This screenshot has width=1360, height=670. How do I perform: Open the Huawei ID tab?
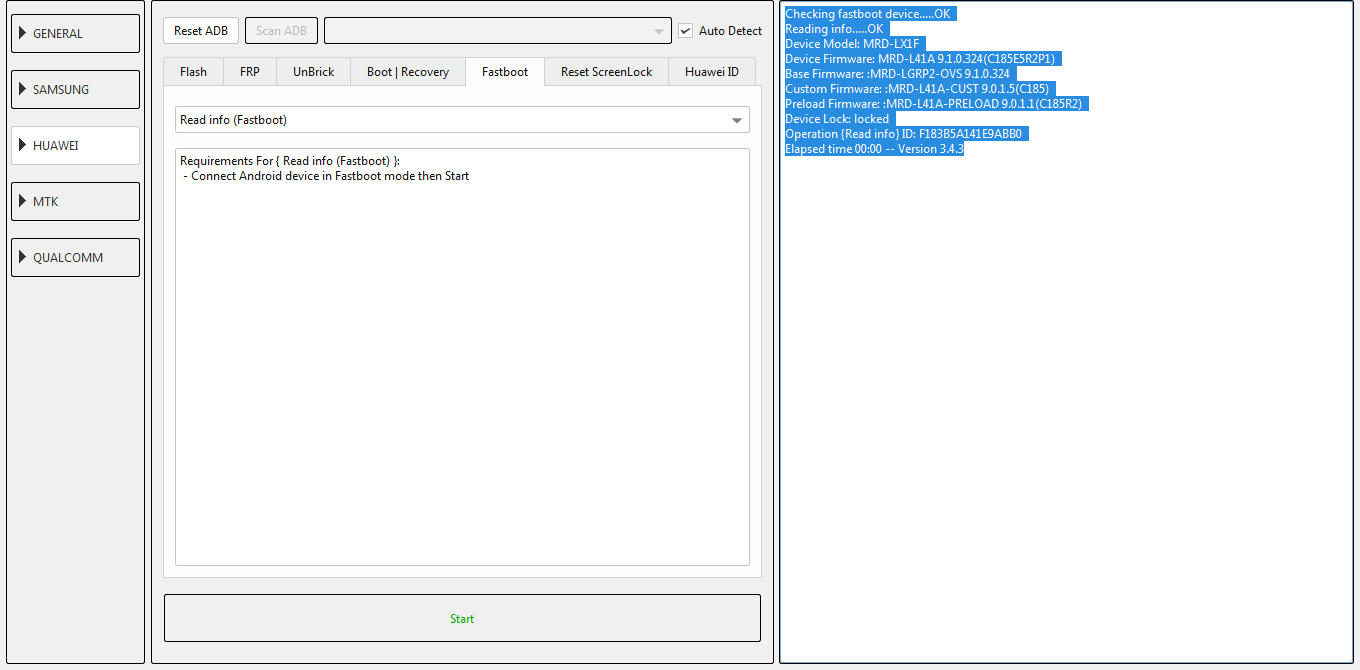click(711, 72)
